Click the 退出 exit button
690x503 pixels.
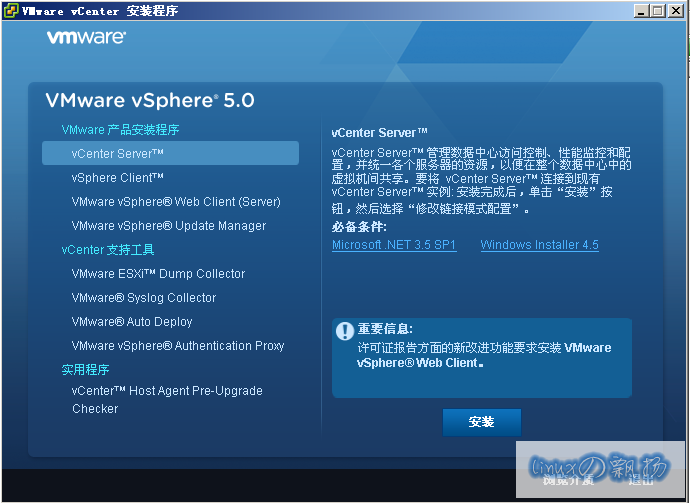[640, 480]
